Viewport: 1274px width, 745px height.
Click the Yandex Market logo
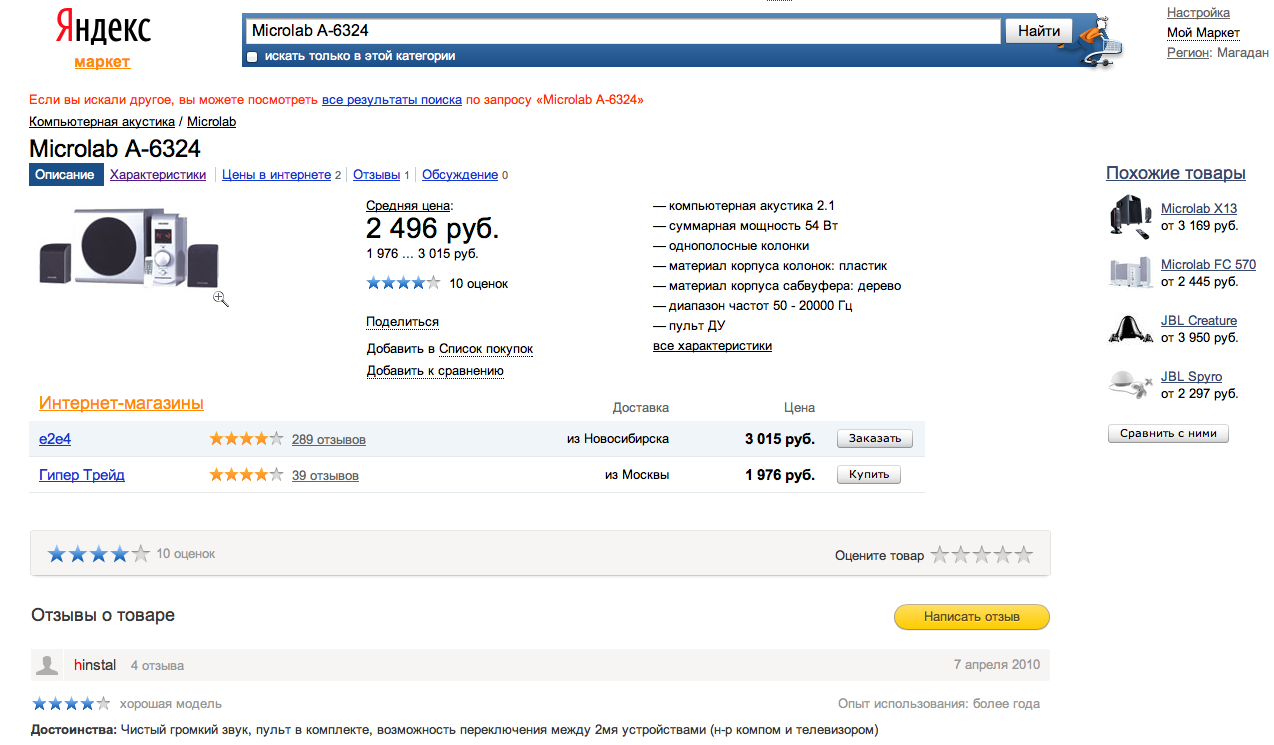coord(102,40)
